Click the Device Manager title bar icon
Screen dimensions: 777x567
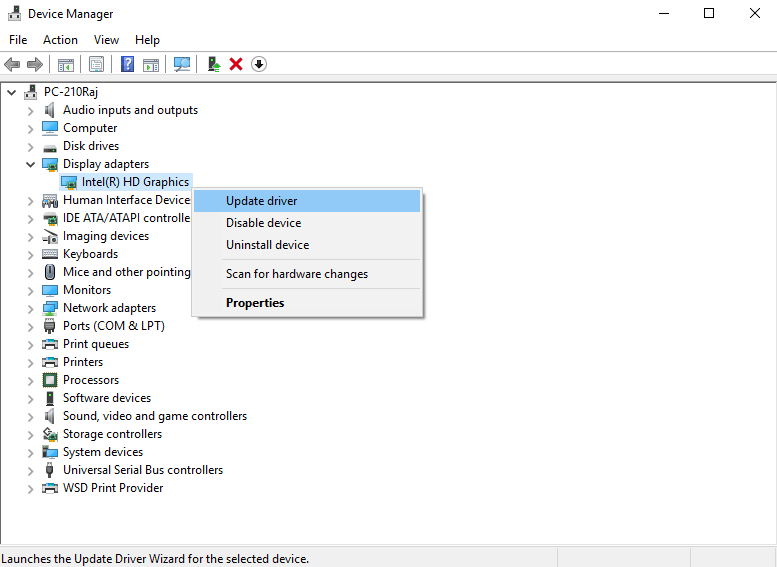[x=14, y=13]
